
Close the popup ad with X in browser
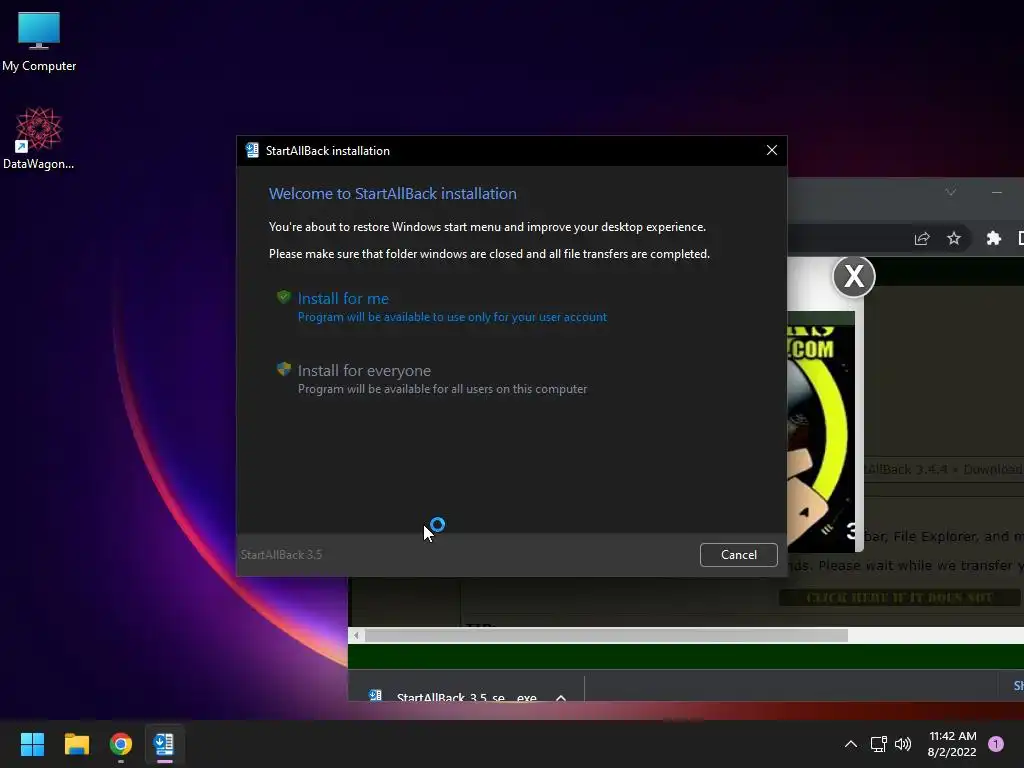coord(854,277)
